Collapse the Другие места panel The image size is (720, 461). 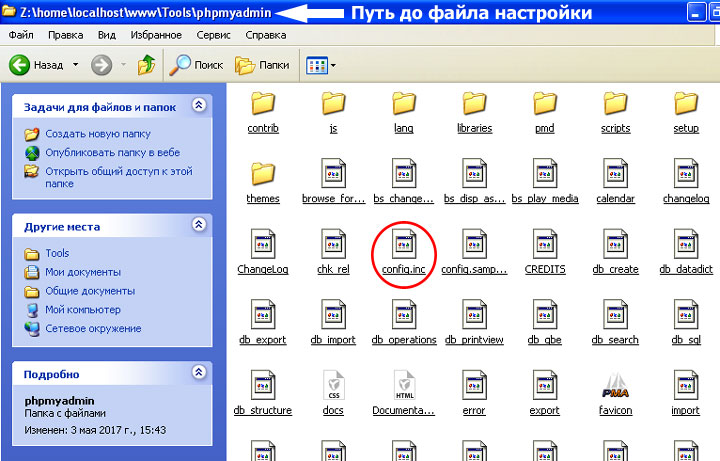199,225
